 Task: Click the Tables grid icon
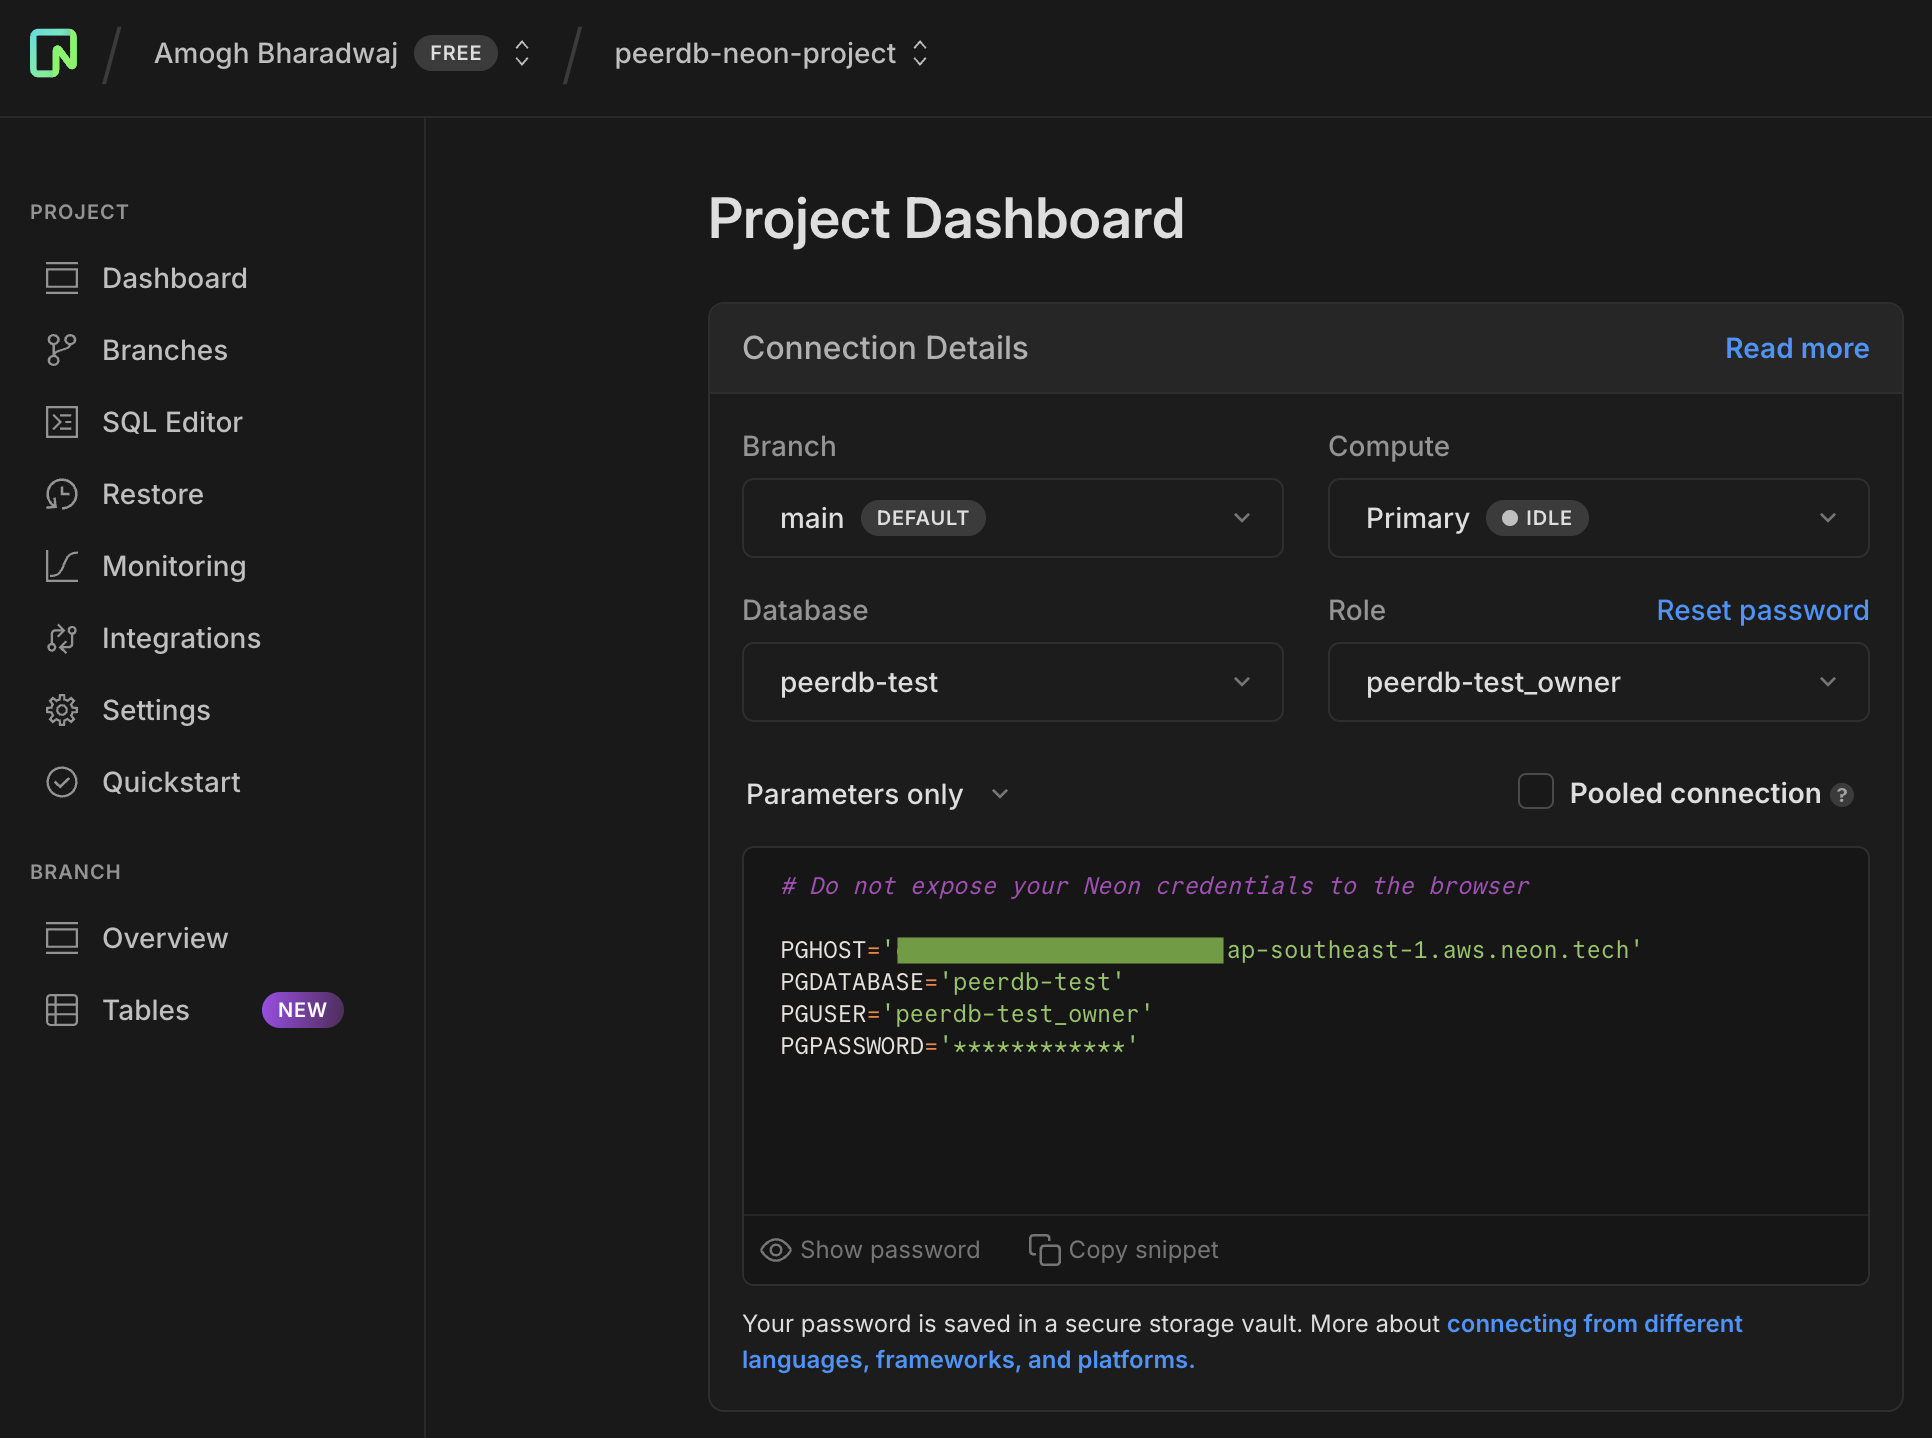[x=61, y=1010]
